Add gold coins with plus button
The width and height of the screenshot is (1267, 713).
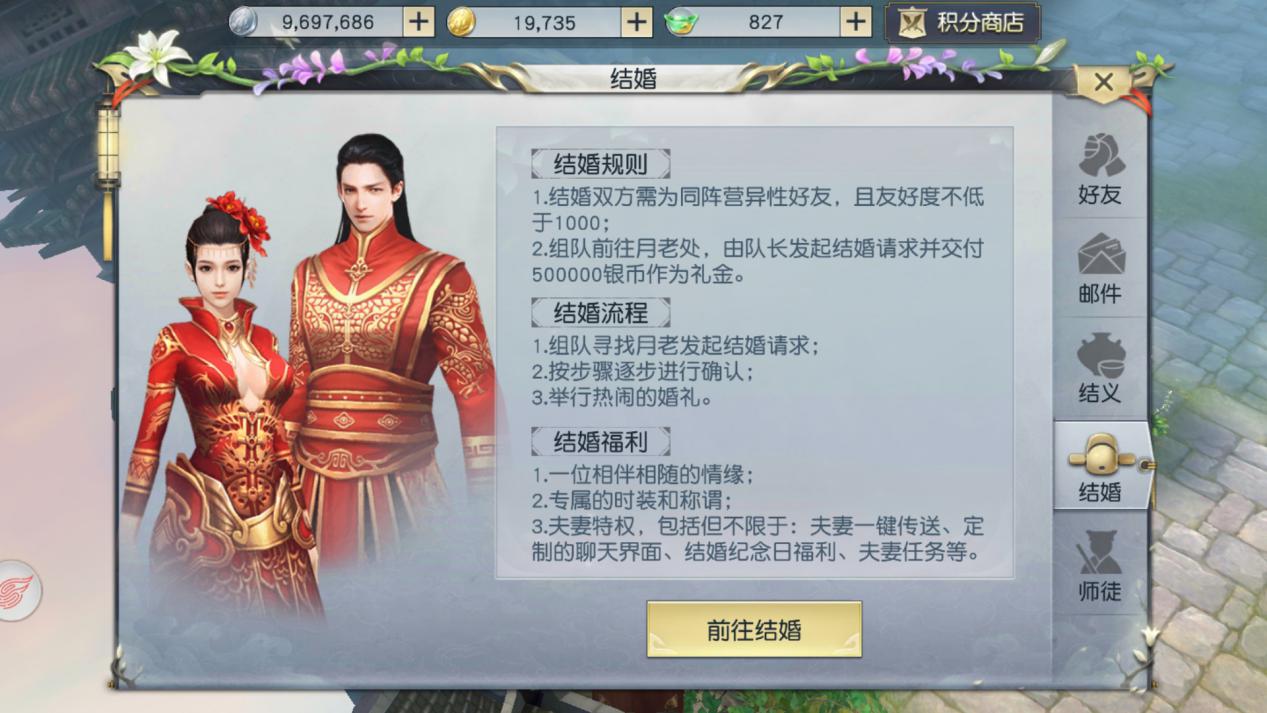[637, 21]
